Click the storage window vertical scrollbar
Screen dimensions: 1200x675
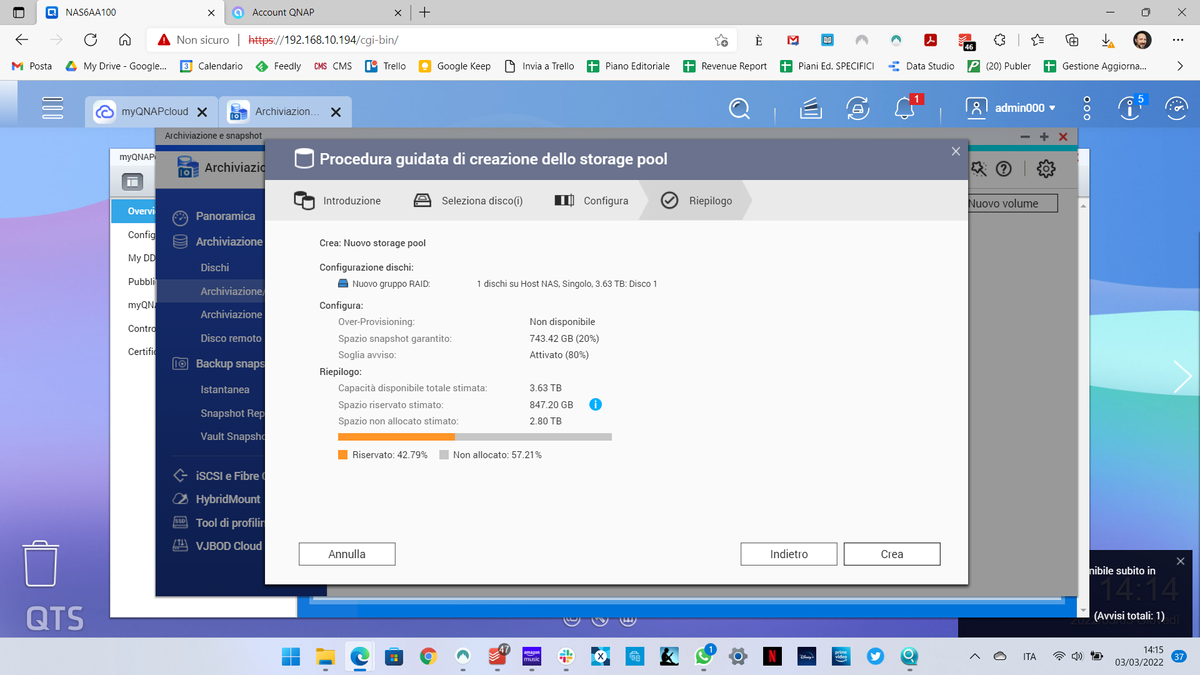click(x=1081, y=406)
